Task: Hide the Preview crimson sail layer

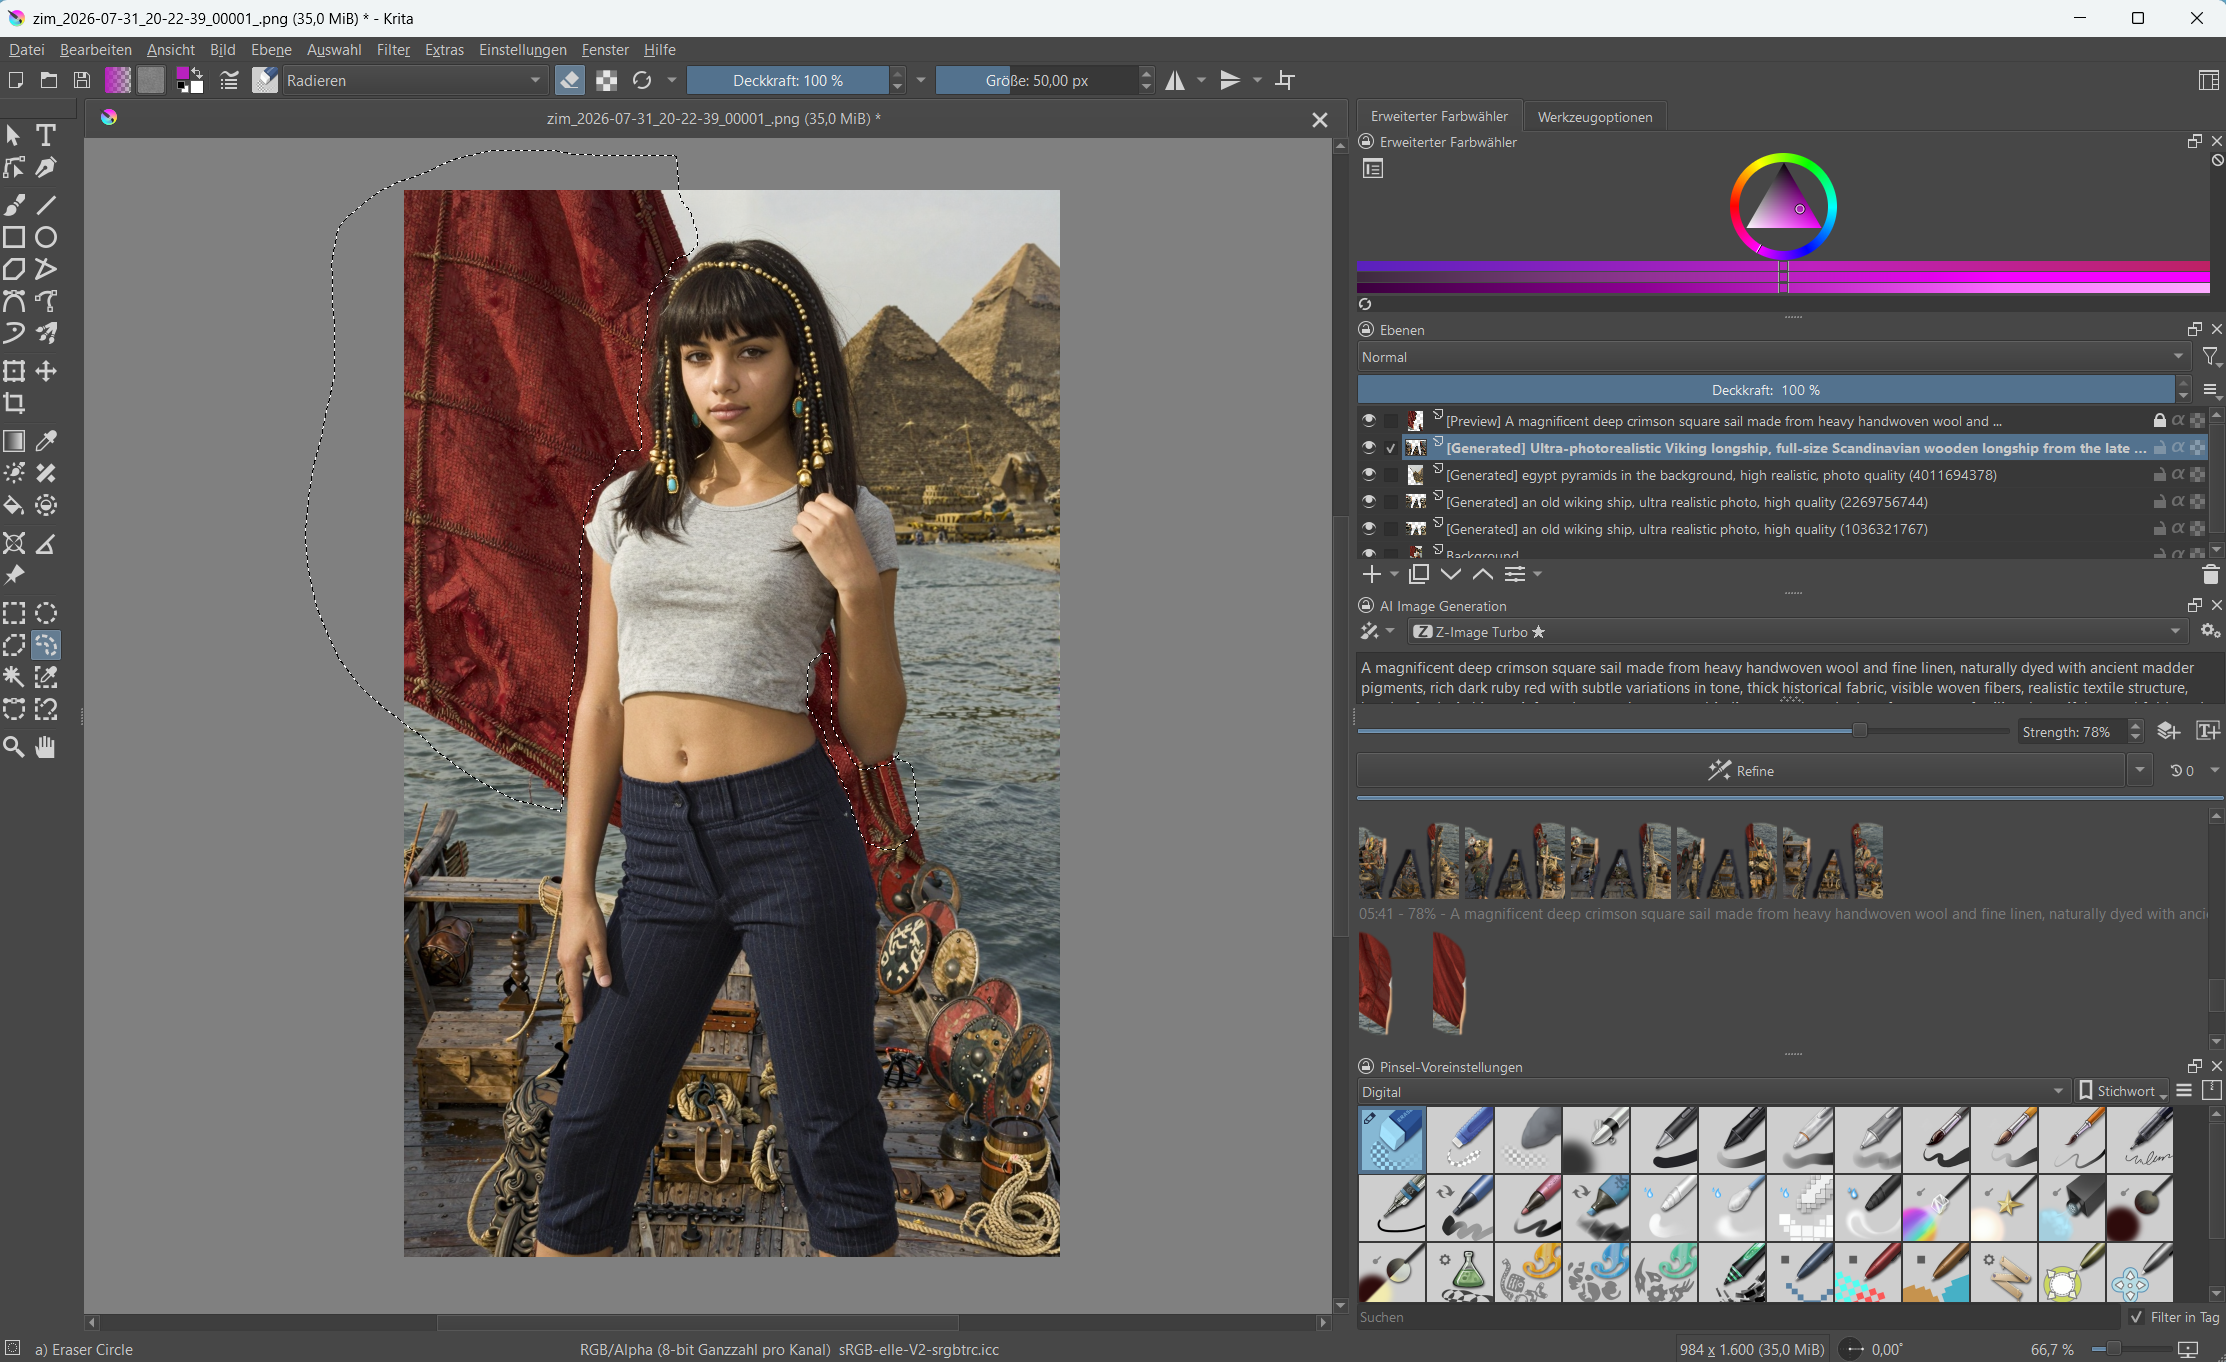Action: click(x=1369, y=421)
